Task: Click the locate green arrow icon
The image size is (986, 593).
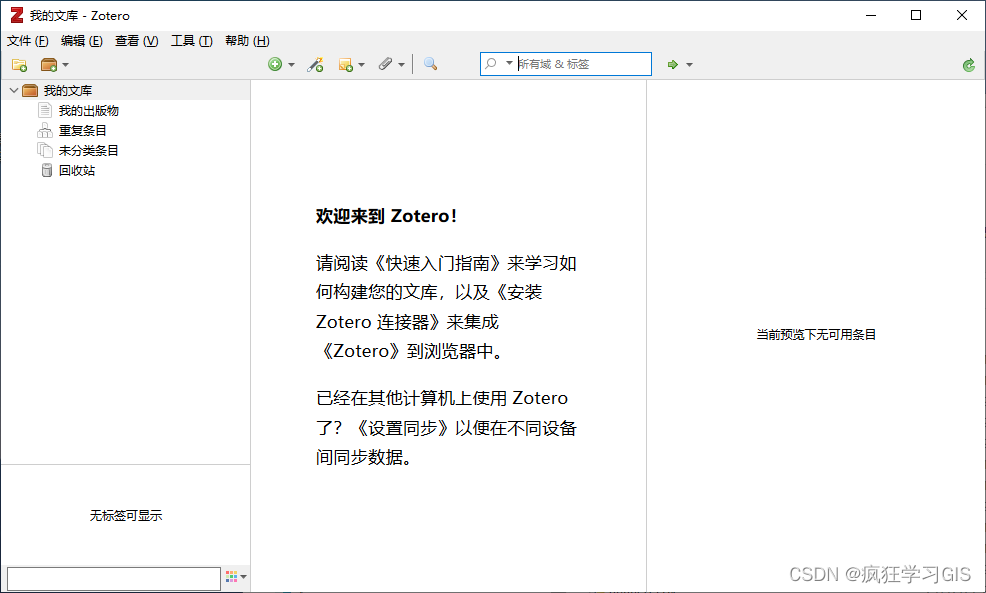Action: point(672,64)
